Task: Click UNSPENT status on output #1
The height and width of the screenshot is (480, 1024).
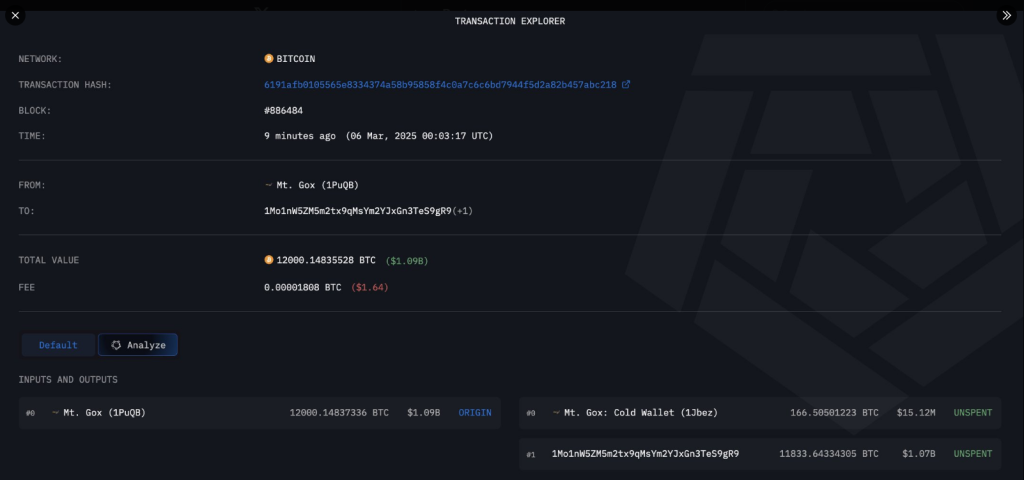Action: pos(972,453)
